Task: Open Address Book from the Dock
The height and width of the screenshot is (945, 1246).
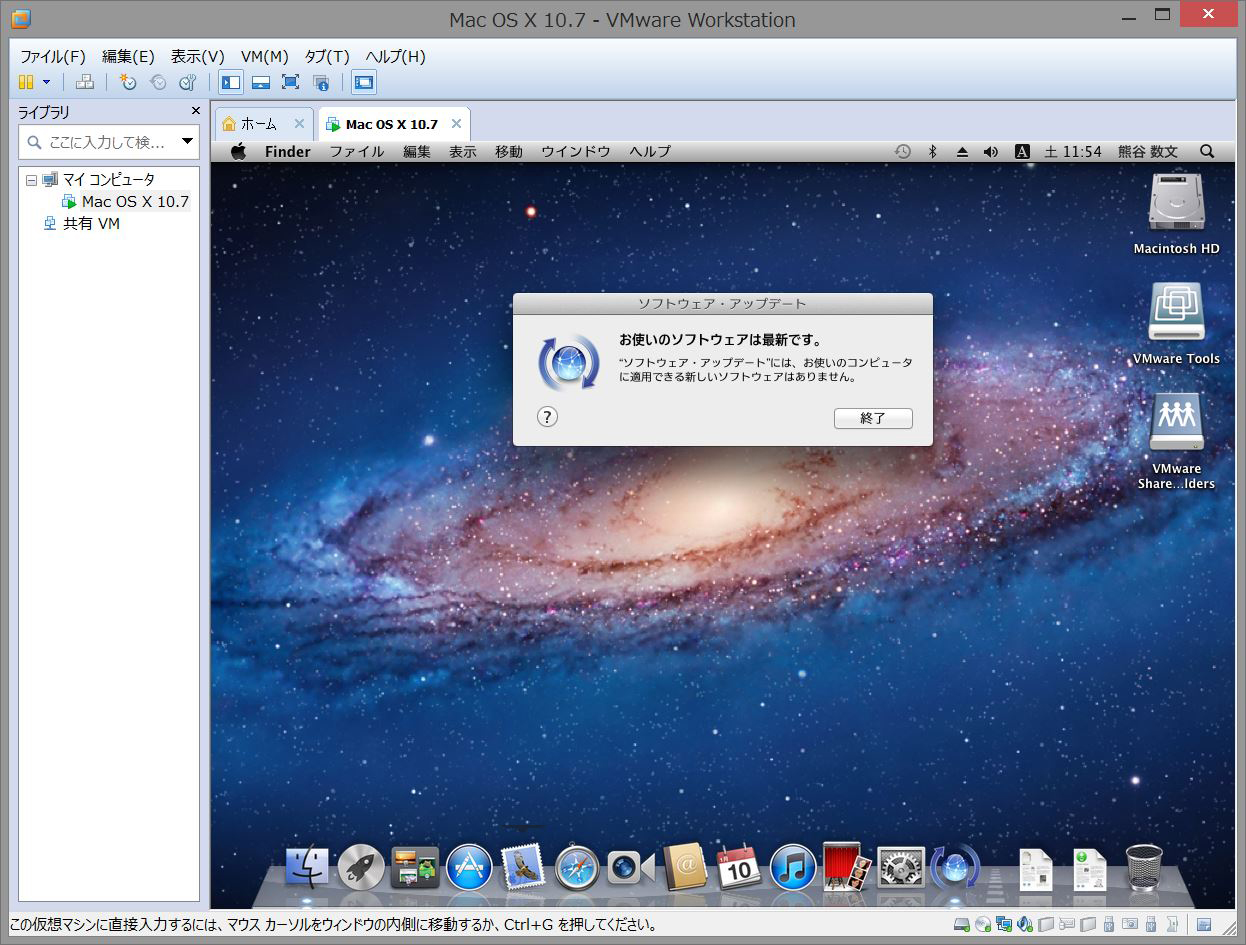Action: [685, 867]
